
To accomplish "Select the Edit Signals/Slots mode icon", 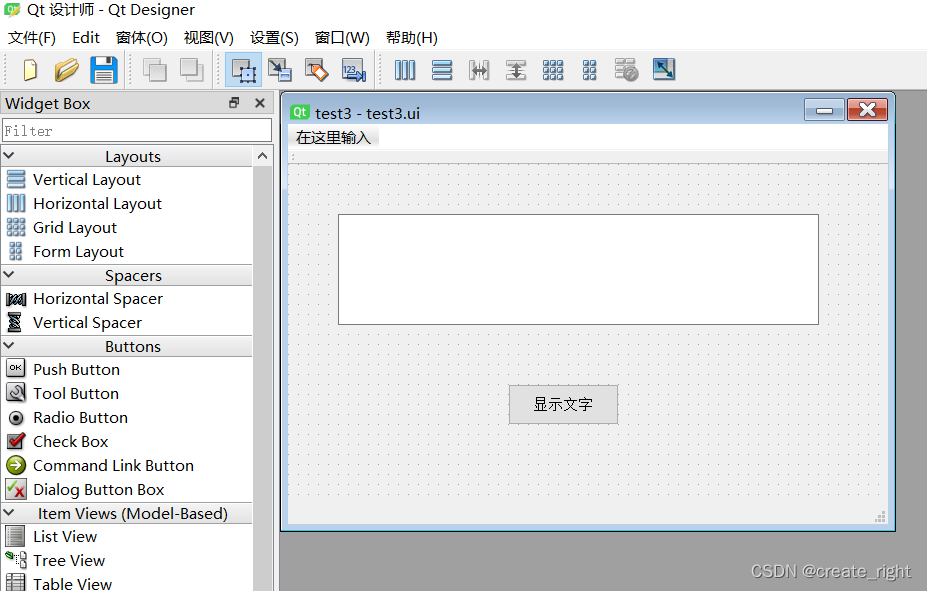I will coord(280,70).
